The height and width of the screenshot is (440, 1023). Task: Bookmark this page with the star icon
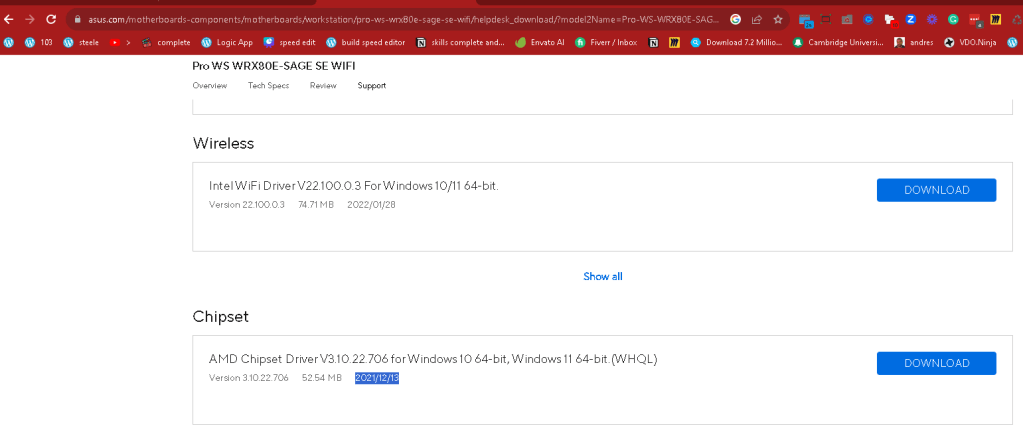[778, 20]
